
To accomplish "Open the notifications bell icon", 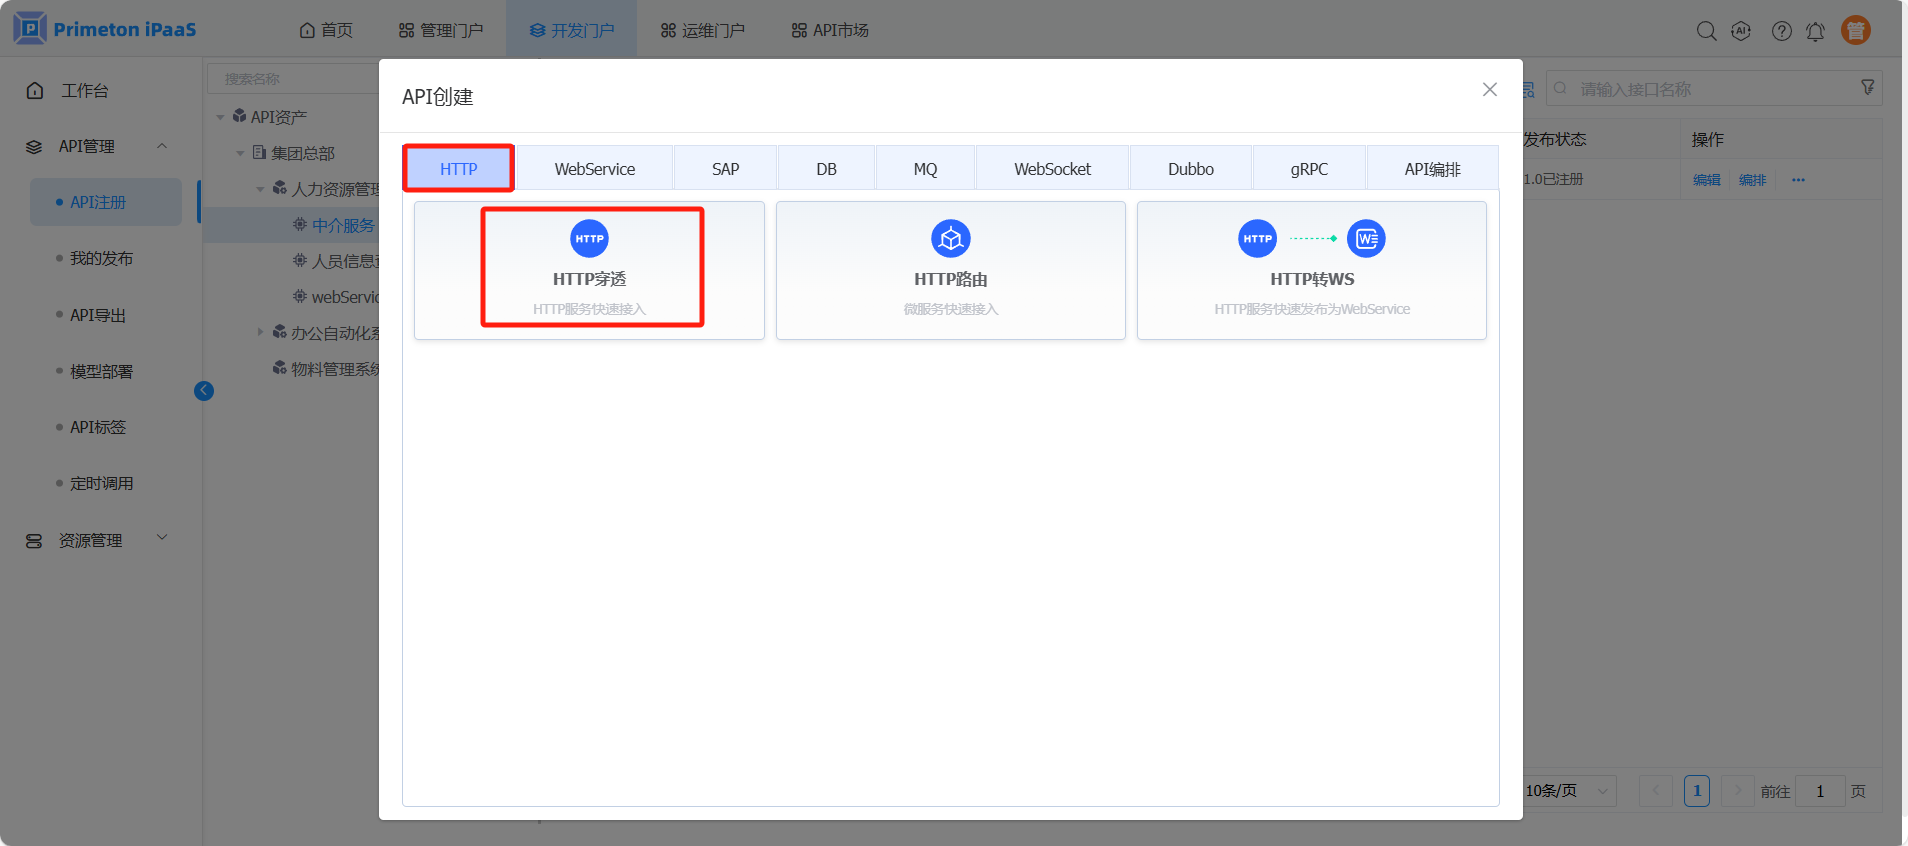I will (x=1815, y=31).
